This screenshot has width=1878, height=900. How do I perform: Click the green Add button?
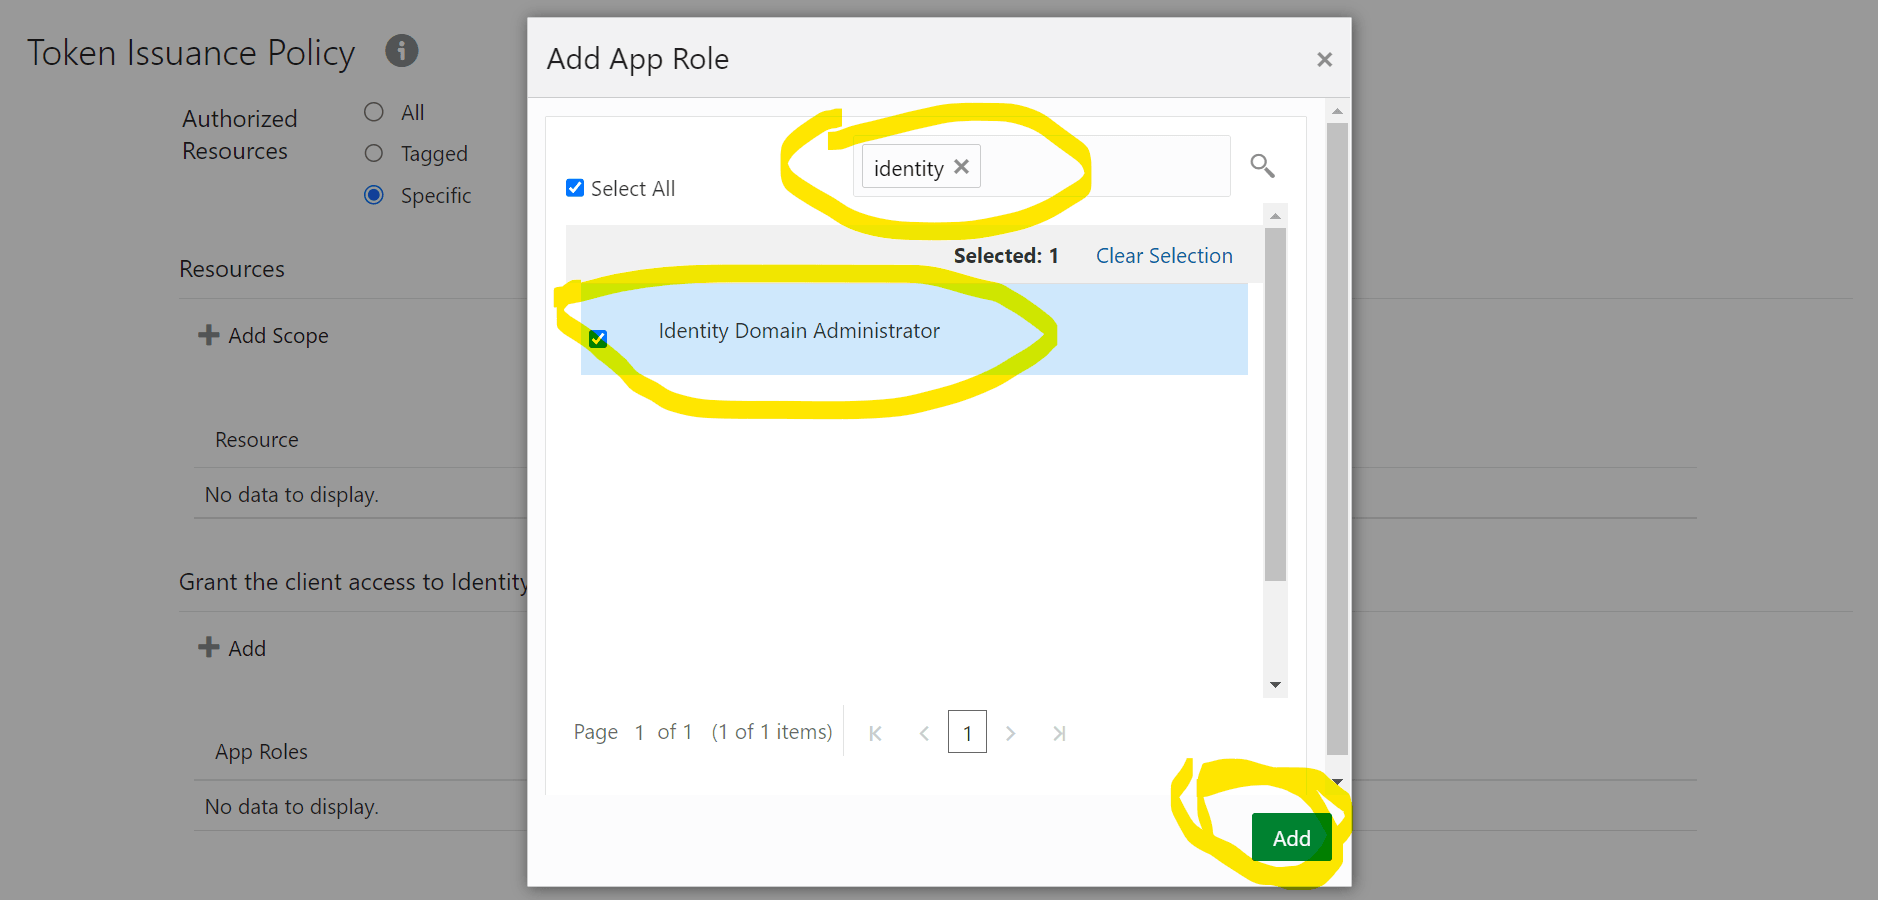[x=1290, y=837]
